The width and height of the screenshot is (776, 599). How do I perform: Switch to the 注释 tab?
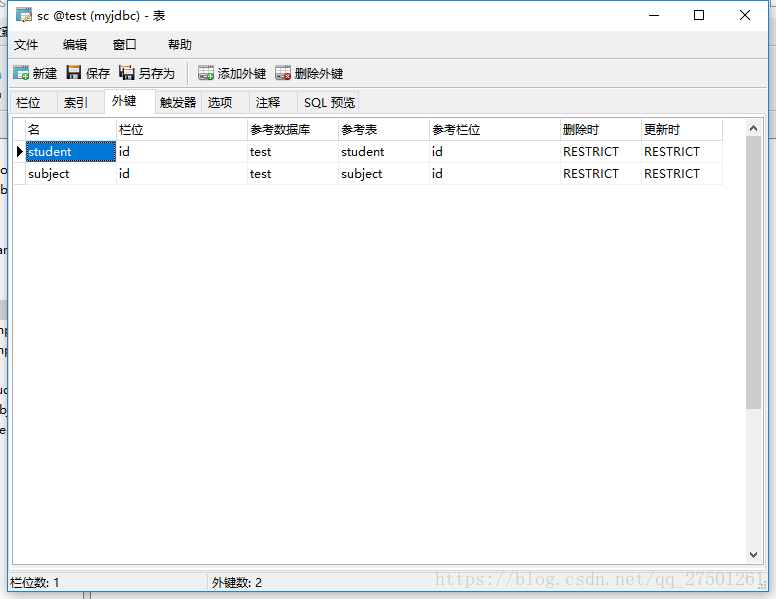(x=273, y=102)
